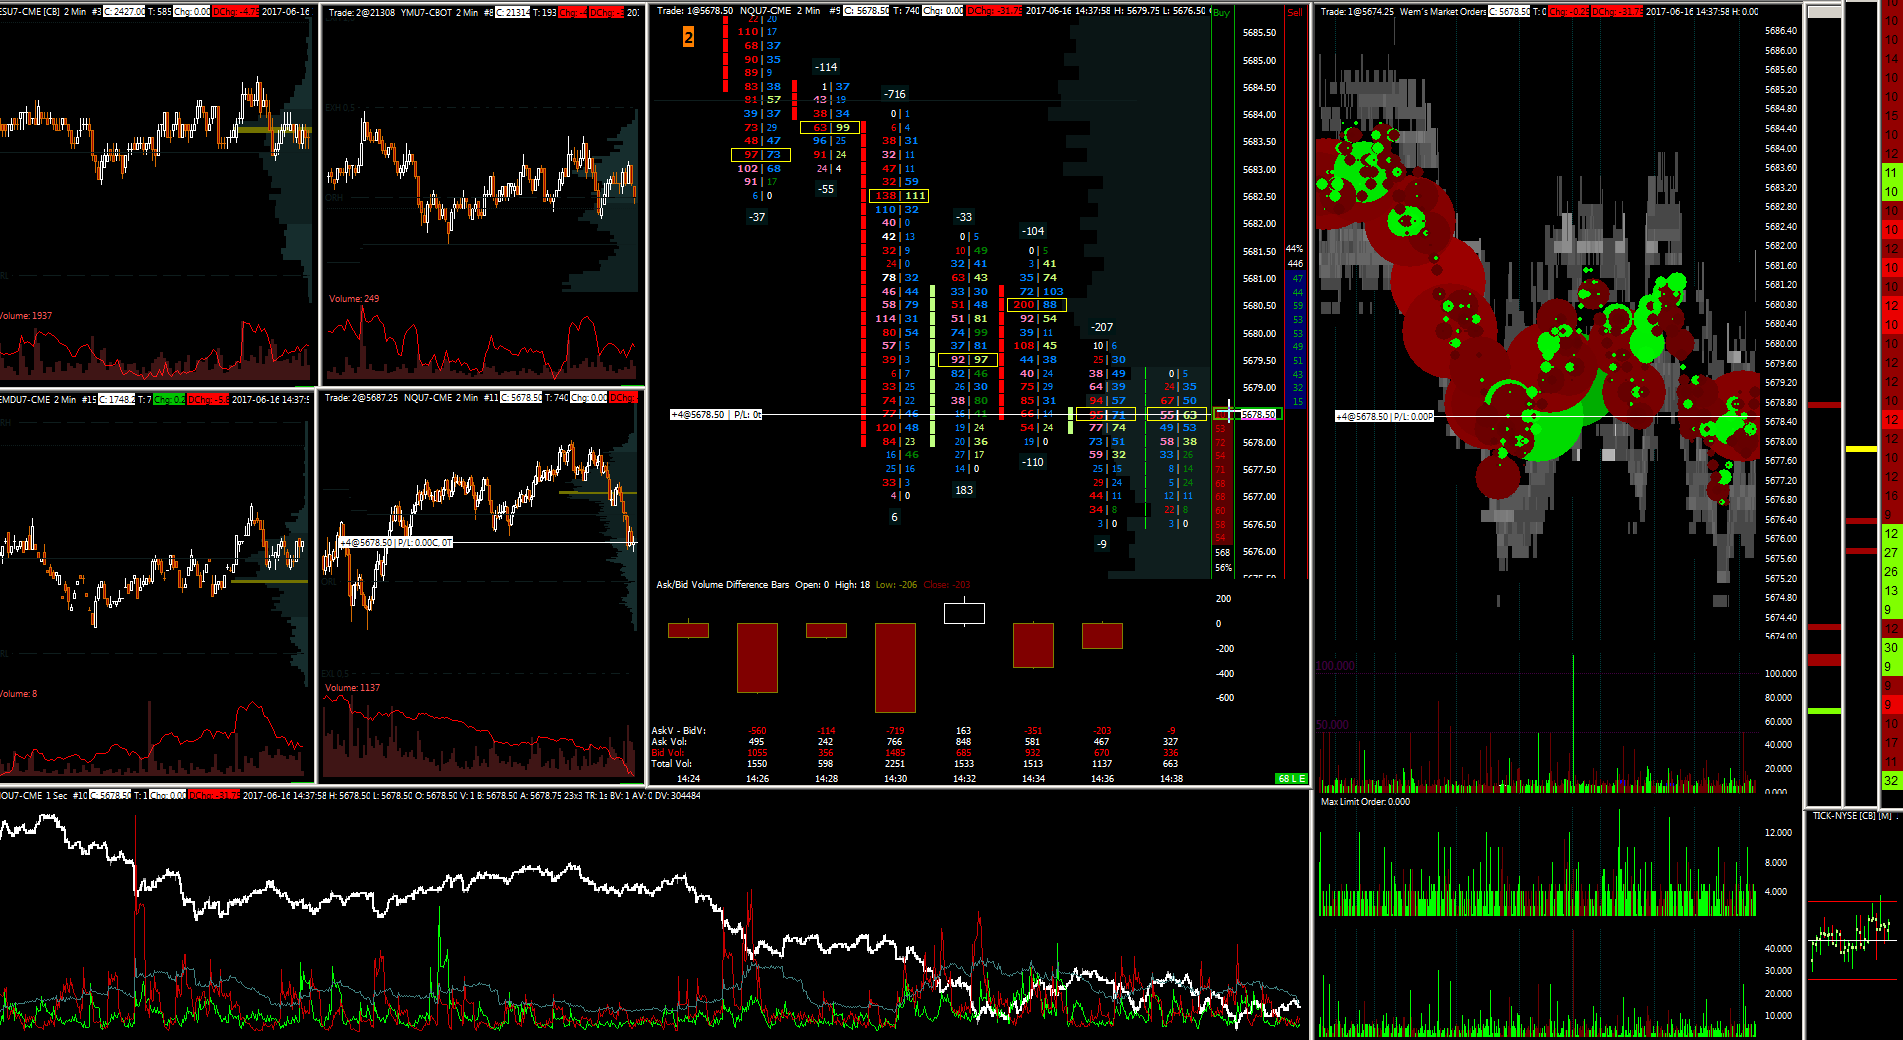The height and width of the screenshot is (1040, 1903).
Task: Click the AskV - BidV row label
Action: pyautogui.click(x=678, y=731)
